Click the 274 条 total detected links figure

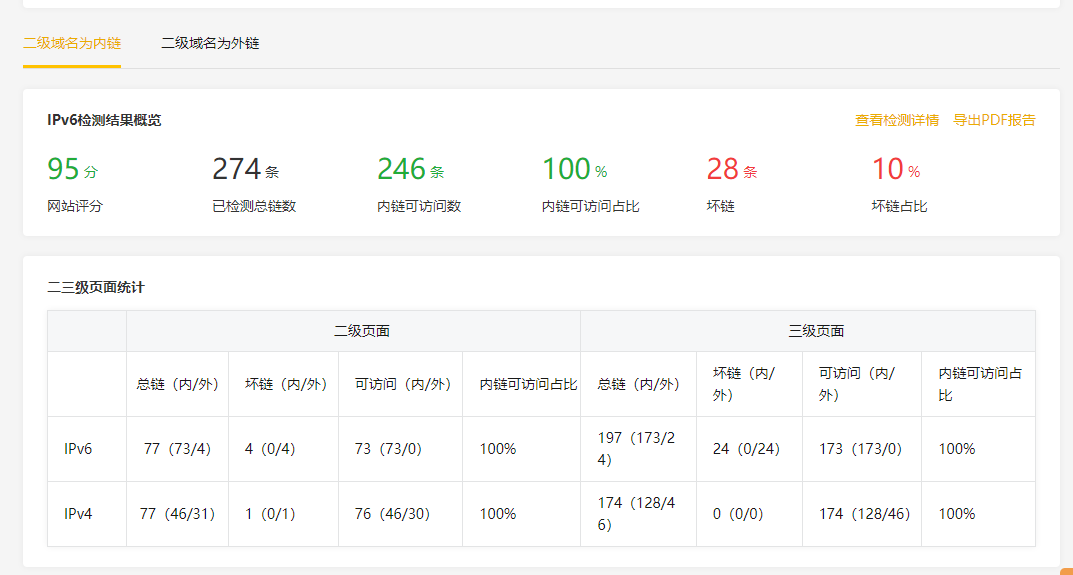pyautogui.click(x=245, y=170)
